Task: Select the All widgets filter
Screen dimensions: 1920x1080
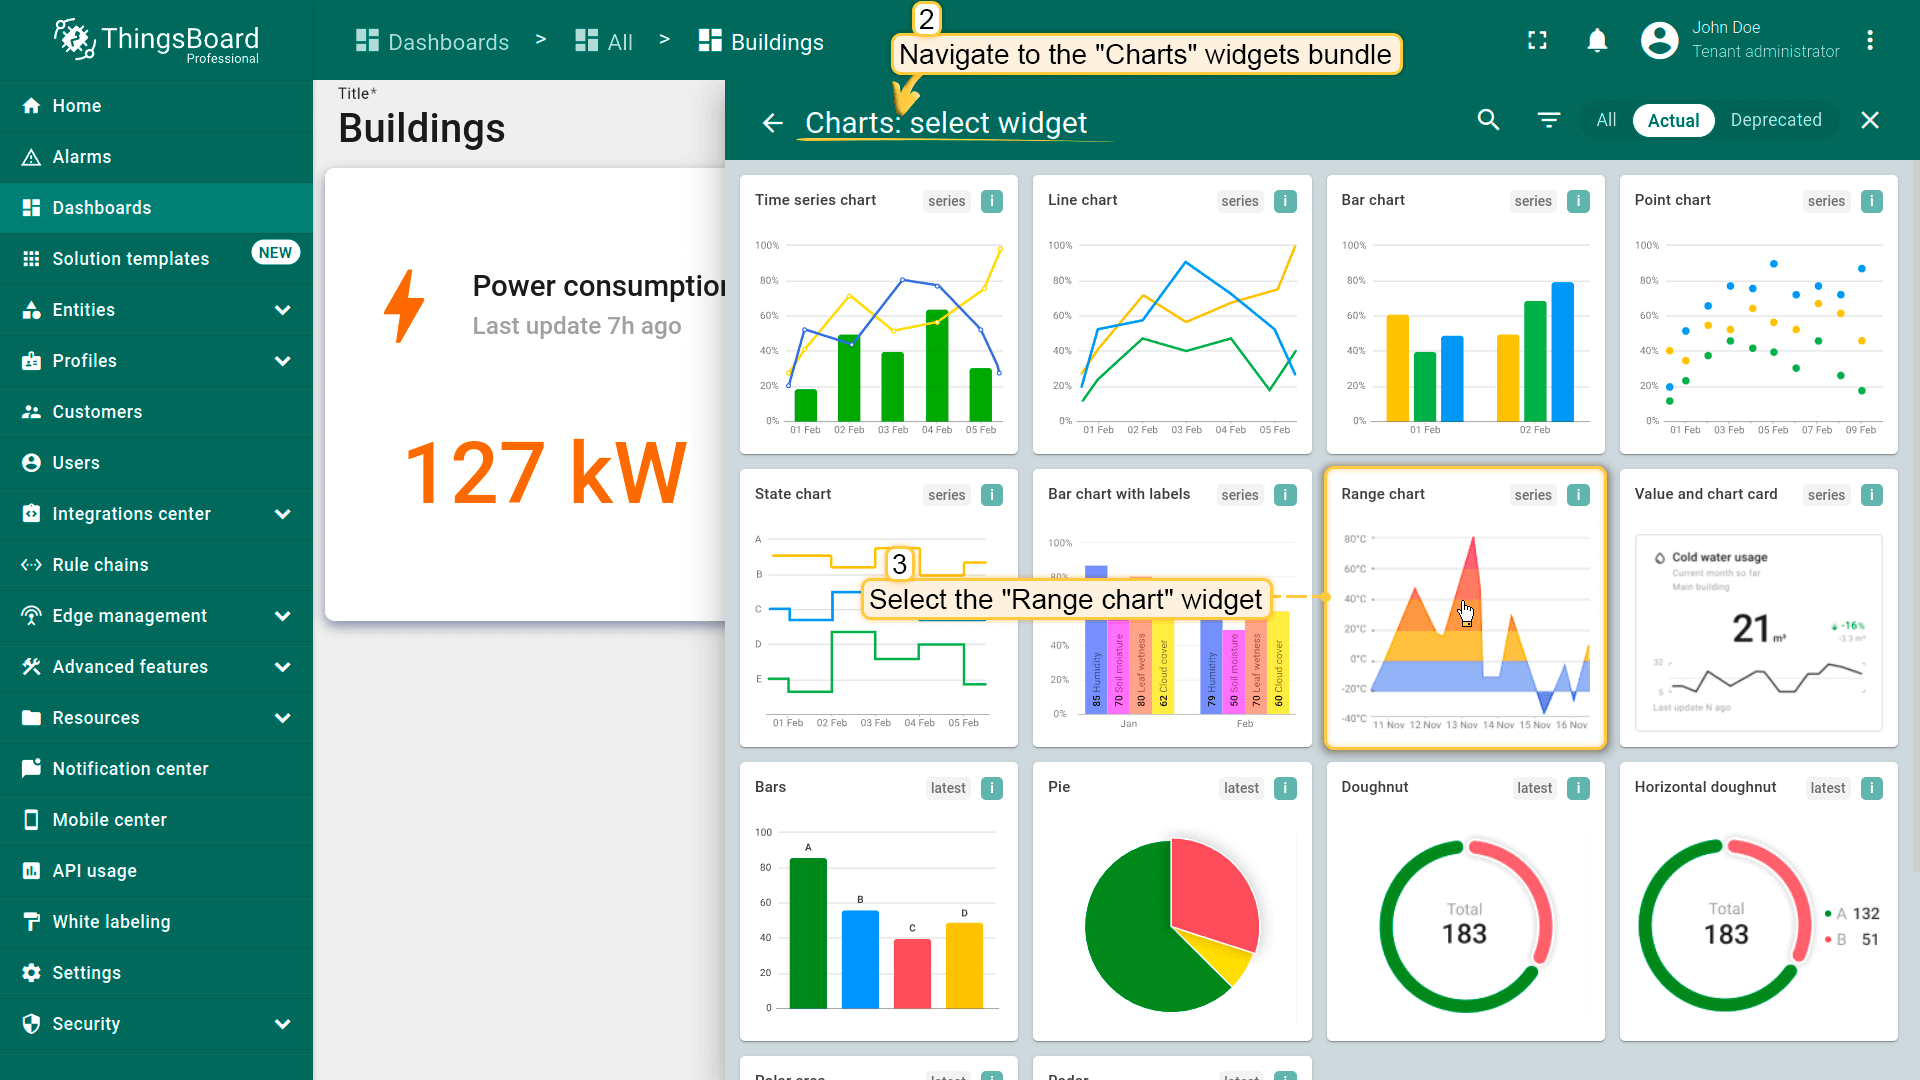Action: pos(1606,120)
